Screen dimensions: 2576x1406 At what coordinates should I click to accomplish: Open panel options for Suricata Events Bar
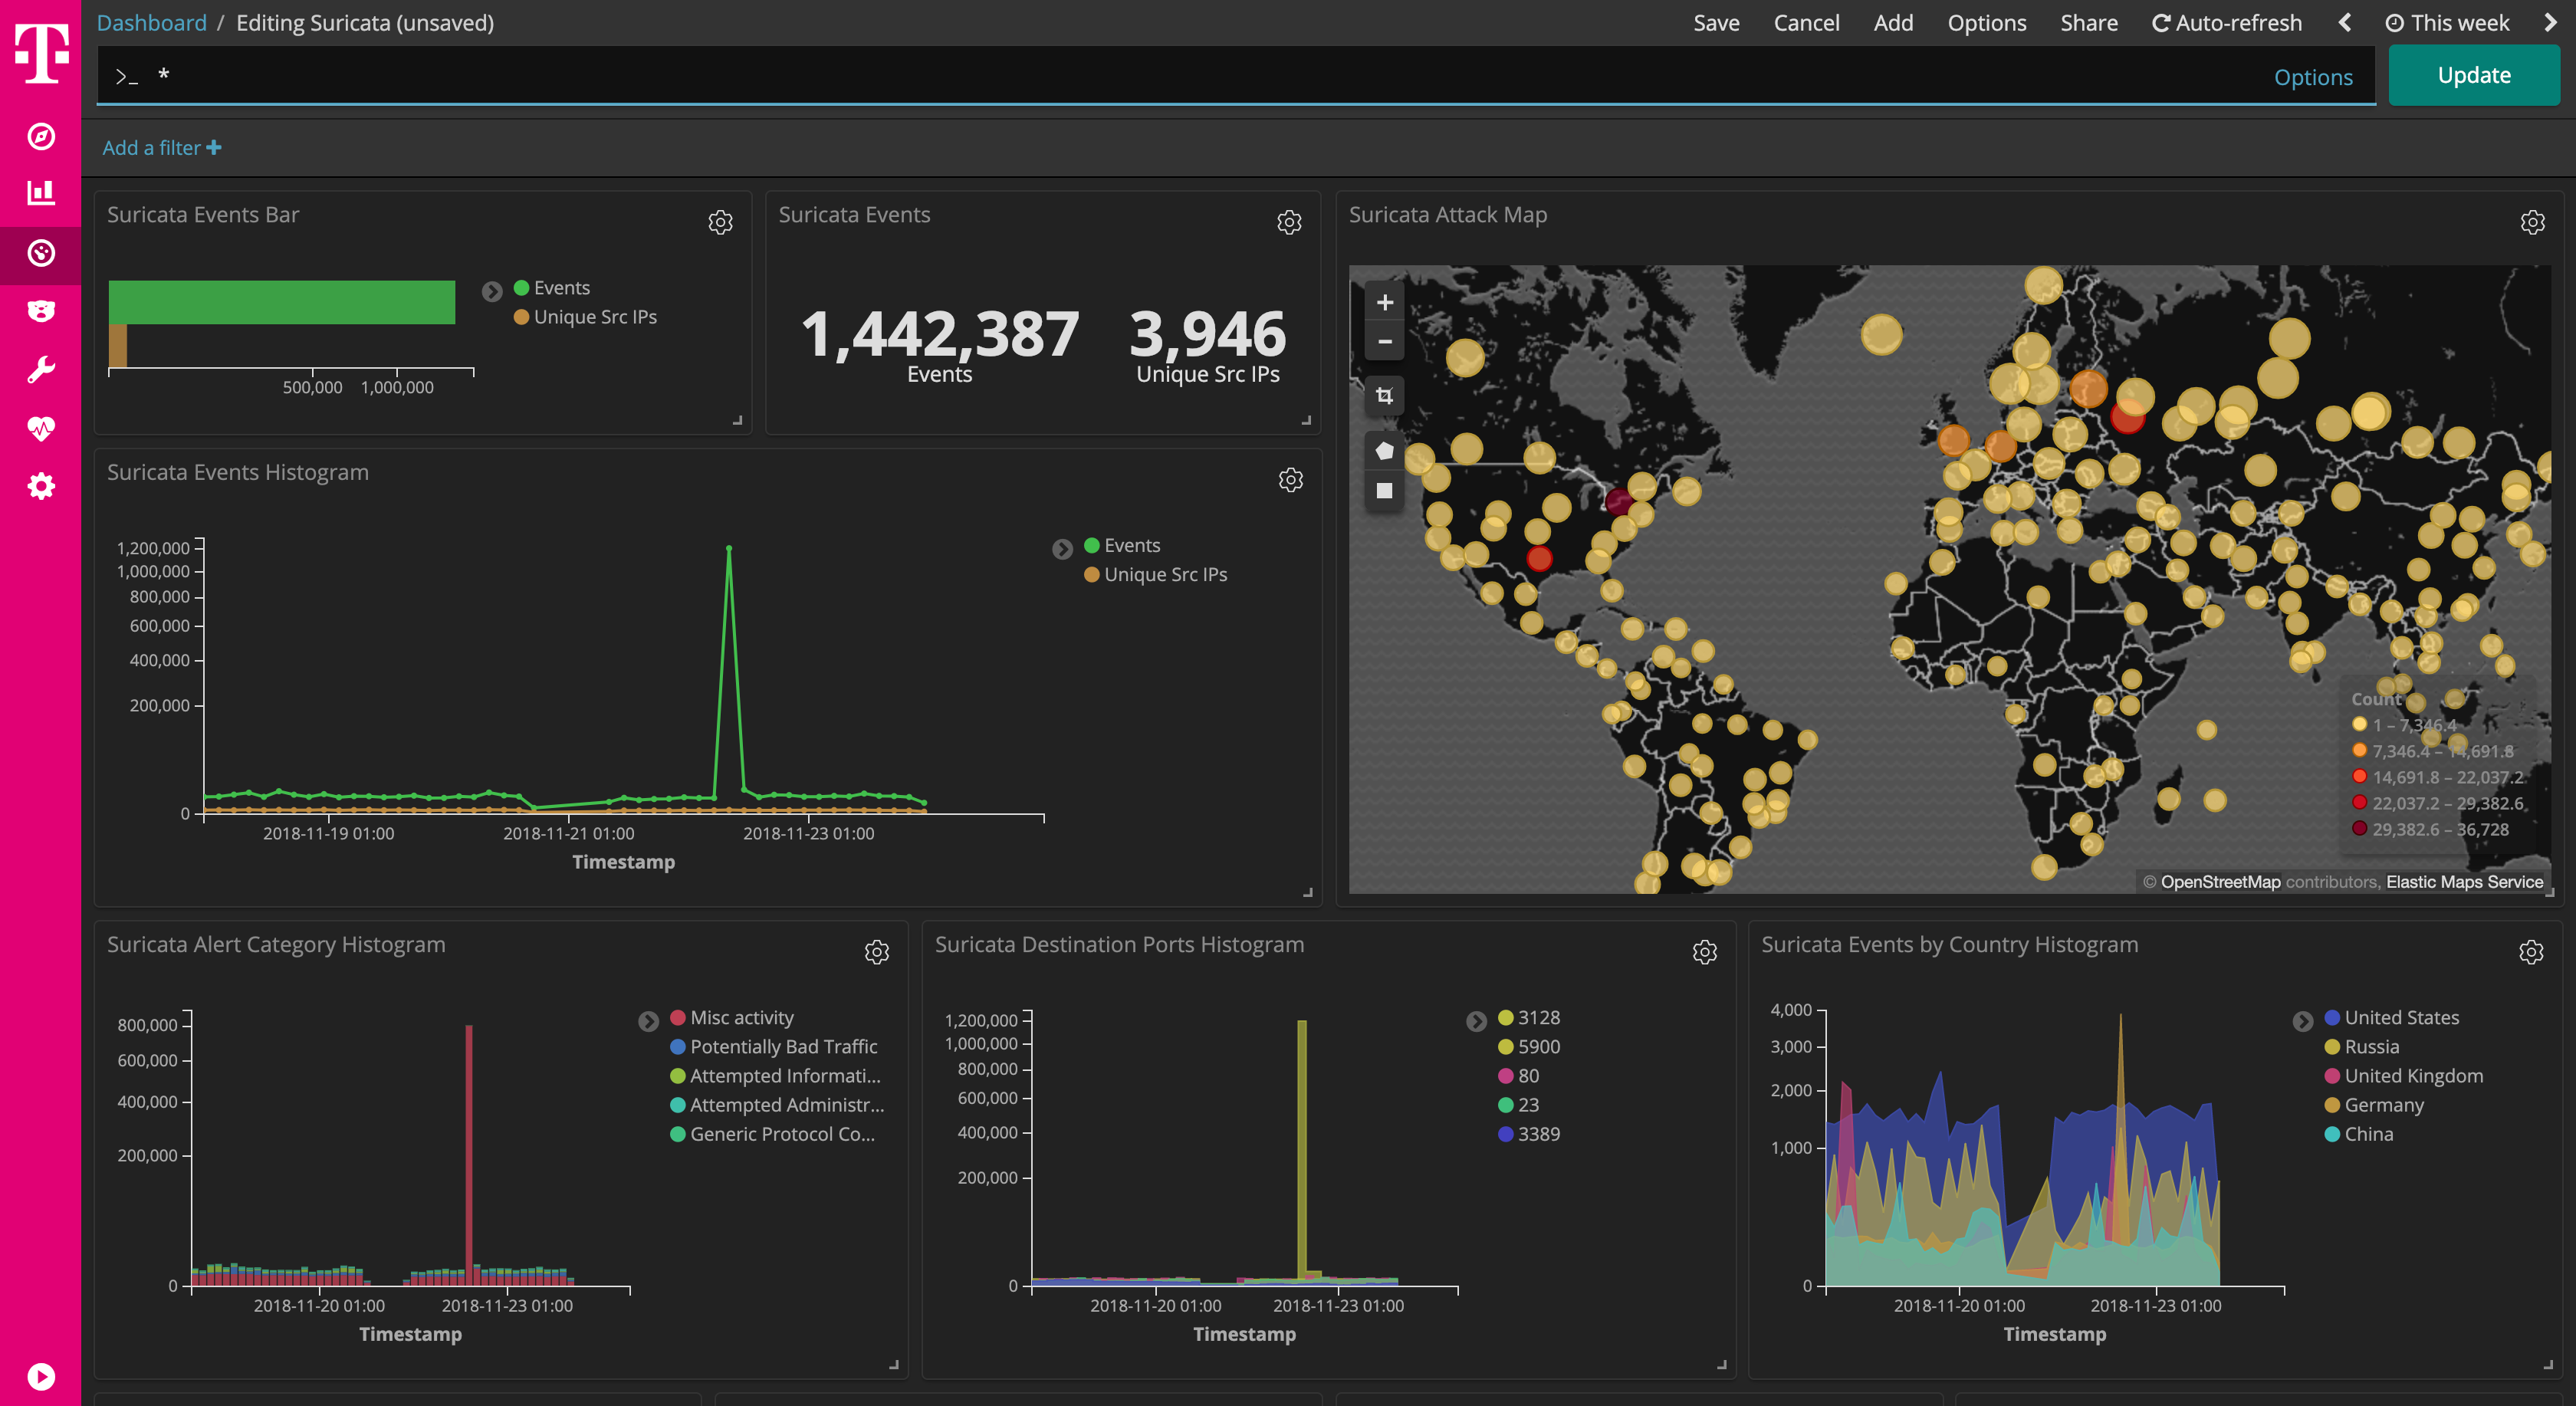tap(722, 222)
